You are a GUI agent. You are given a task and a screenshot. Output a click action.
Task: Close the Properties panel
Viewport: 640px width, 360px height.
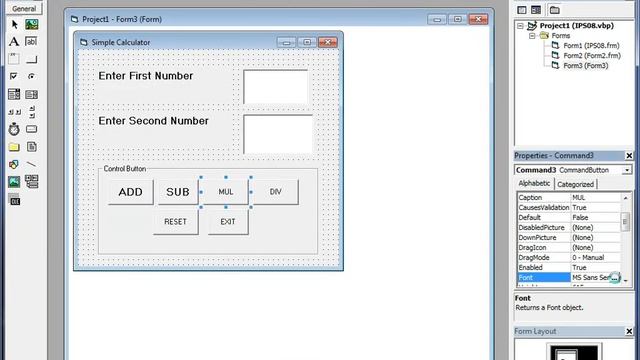pyautogui.click(x=629, y=156)
